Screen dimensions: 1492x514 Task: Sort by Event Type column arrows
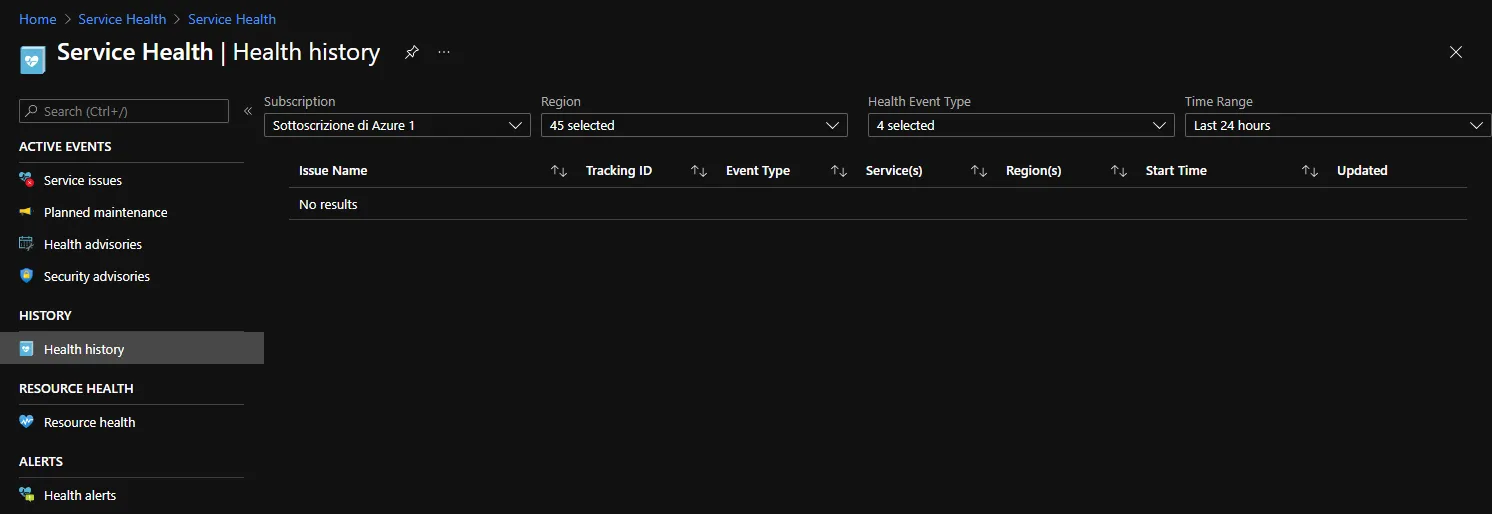(839, 171)
